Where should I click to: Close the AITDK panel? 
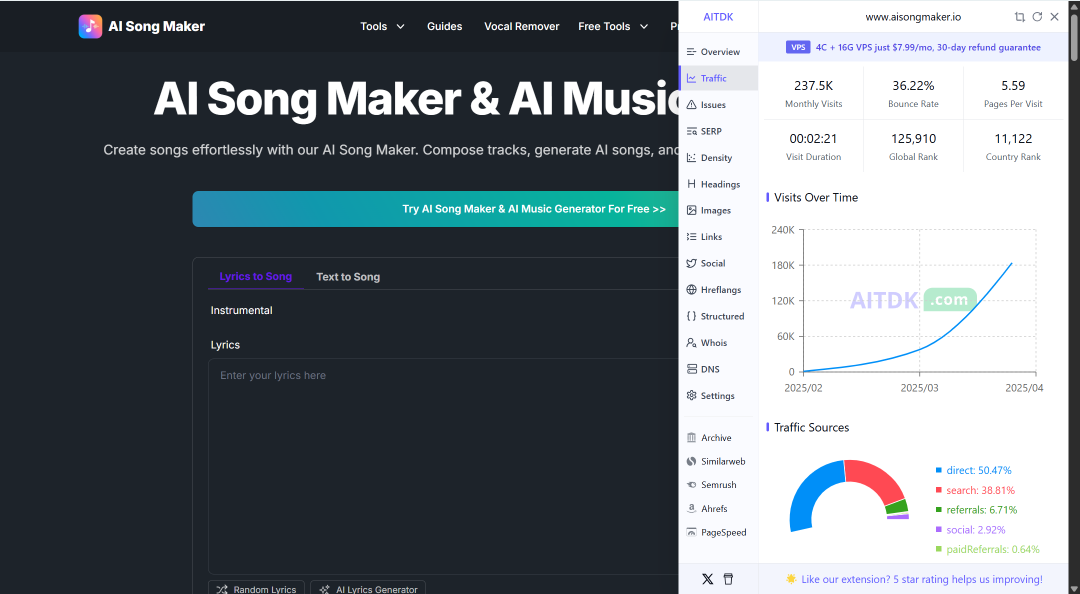pyautogui.click(x=1055, y=17)
